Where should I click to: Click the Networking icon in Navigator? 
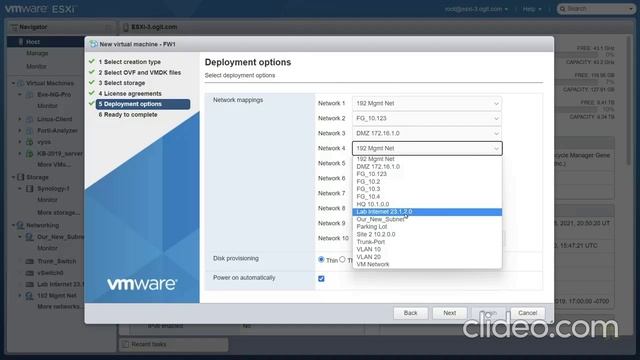tap(20, 225)
